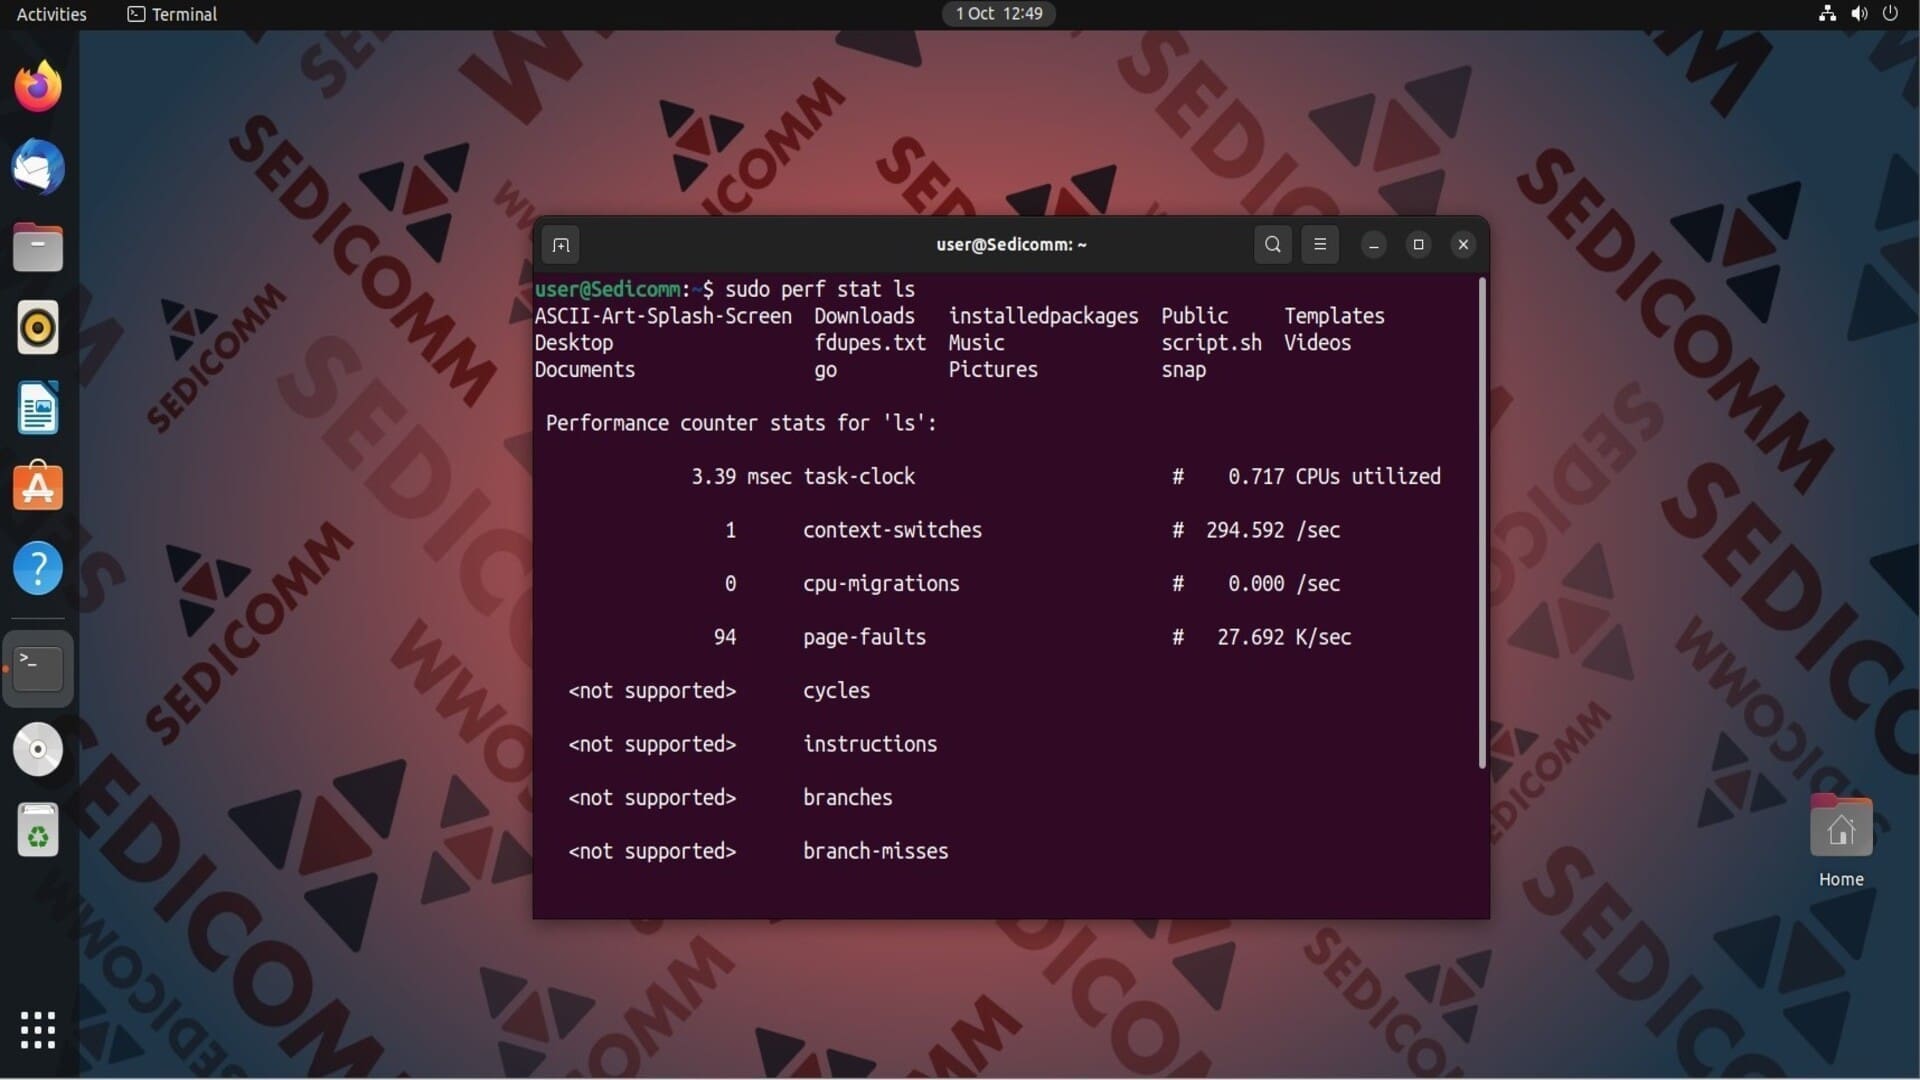Click the 'cycles' counter label
Screen dimensions: 1920x1080
836,691
